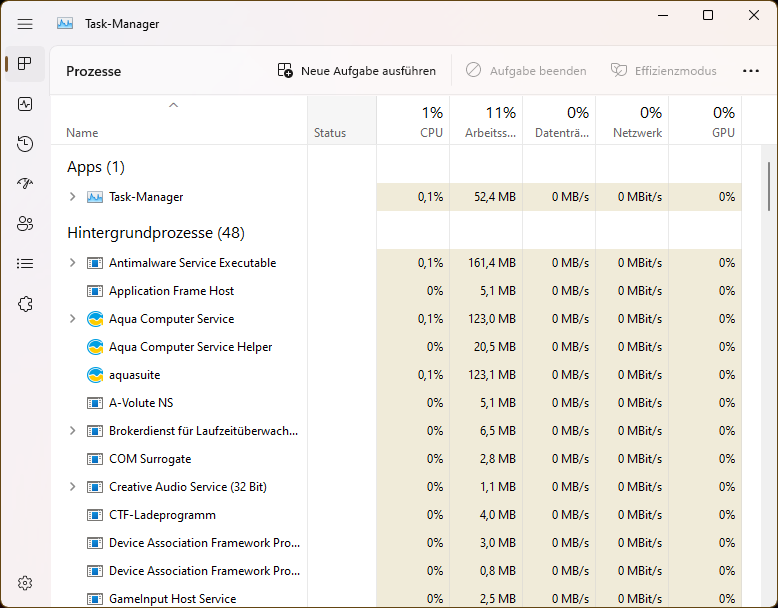Open the App history page icon
Screen dimensions: 778x608
point(25,144)
